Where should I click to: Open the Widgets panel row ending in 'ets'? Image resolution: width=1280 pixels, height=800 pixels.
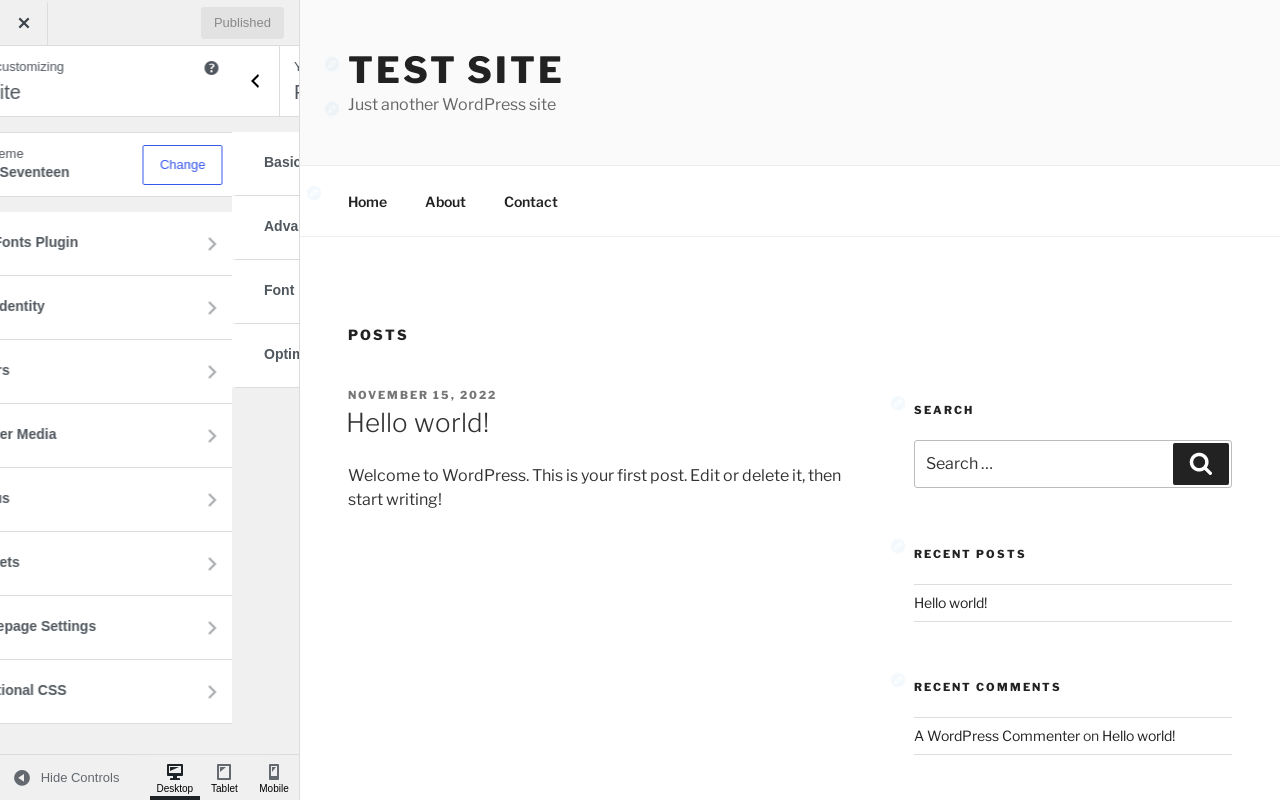coord(116,563)
